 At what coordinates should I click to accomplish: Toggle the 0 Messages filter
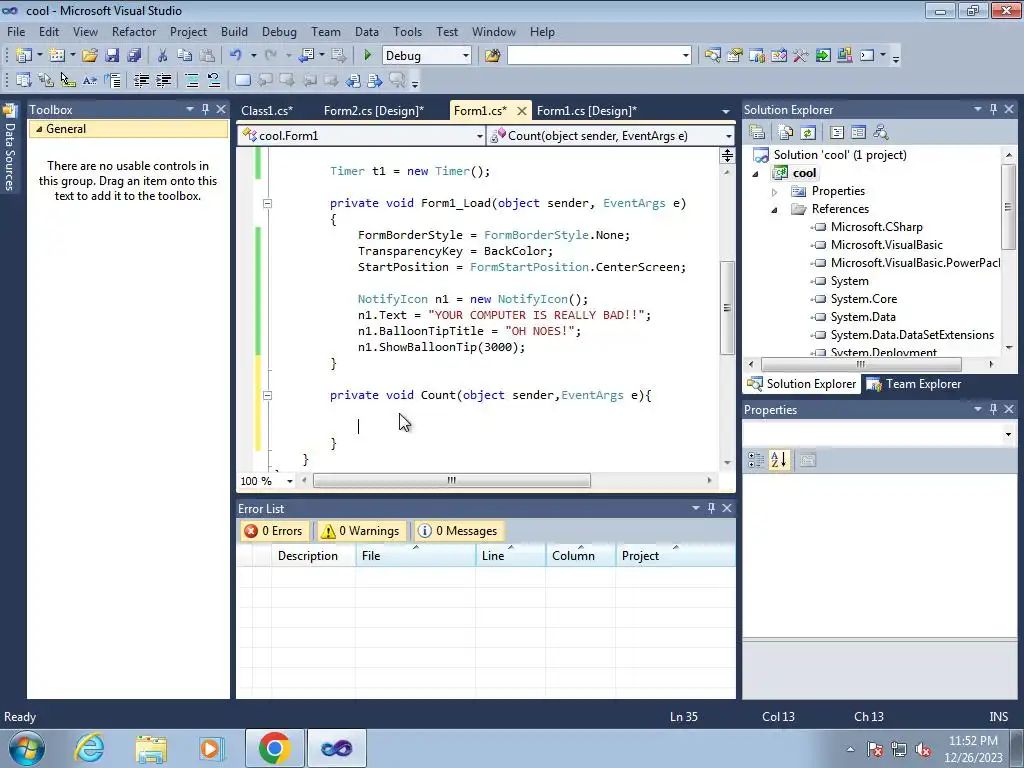tap(457, 531)
